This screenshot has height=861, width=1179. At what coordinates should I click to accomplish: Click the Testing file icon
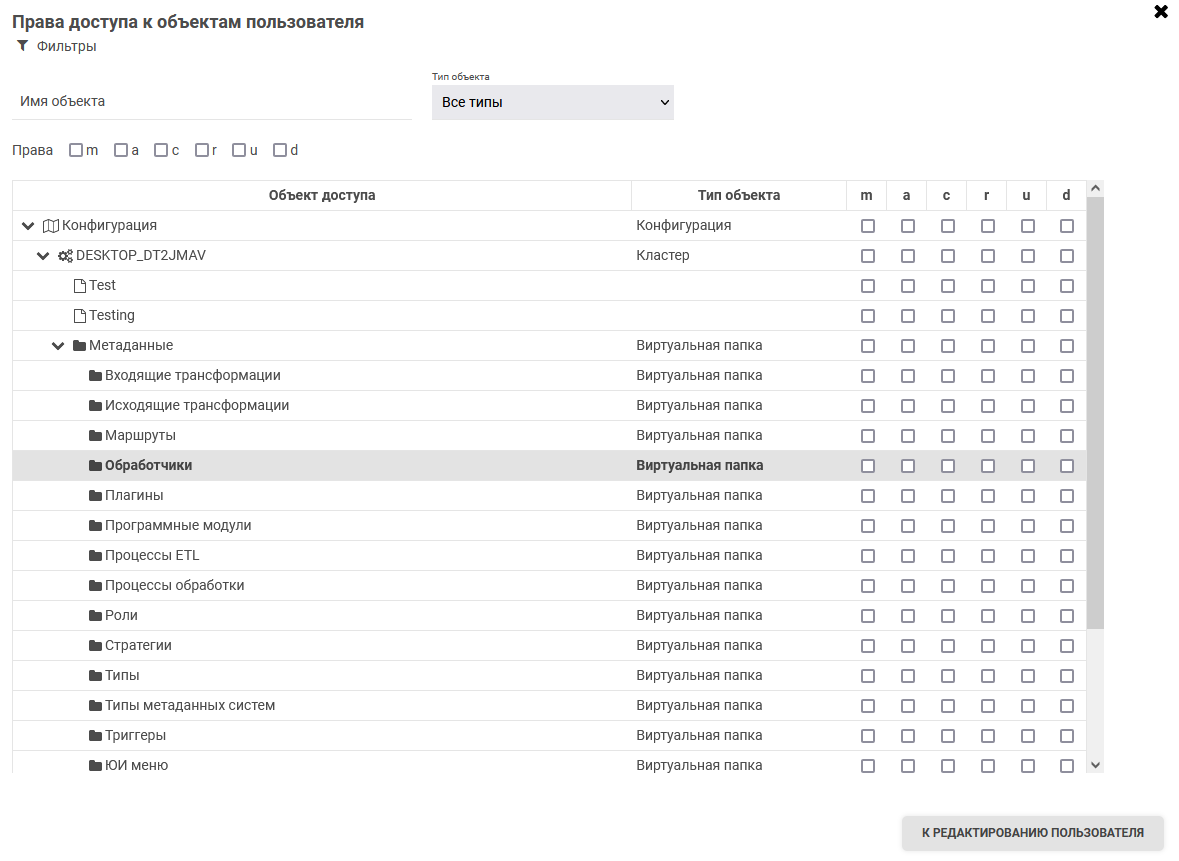(80, 316)
